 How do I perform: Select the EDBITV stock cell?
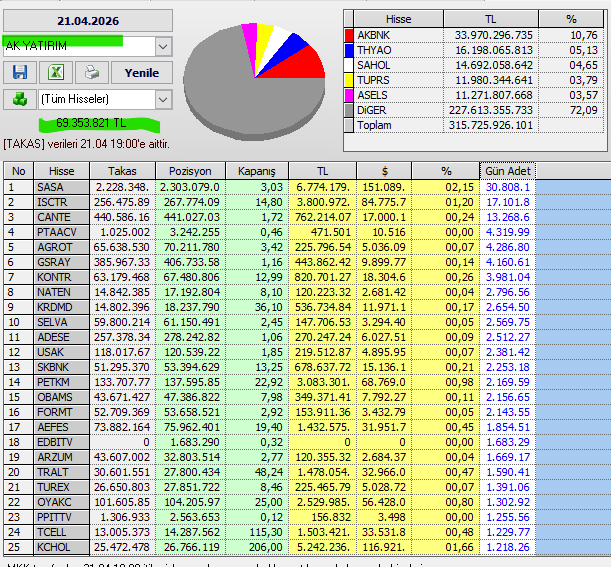(x=62, y=442)
